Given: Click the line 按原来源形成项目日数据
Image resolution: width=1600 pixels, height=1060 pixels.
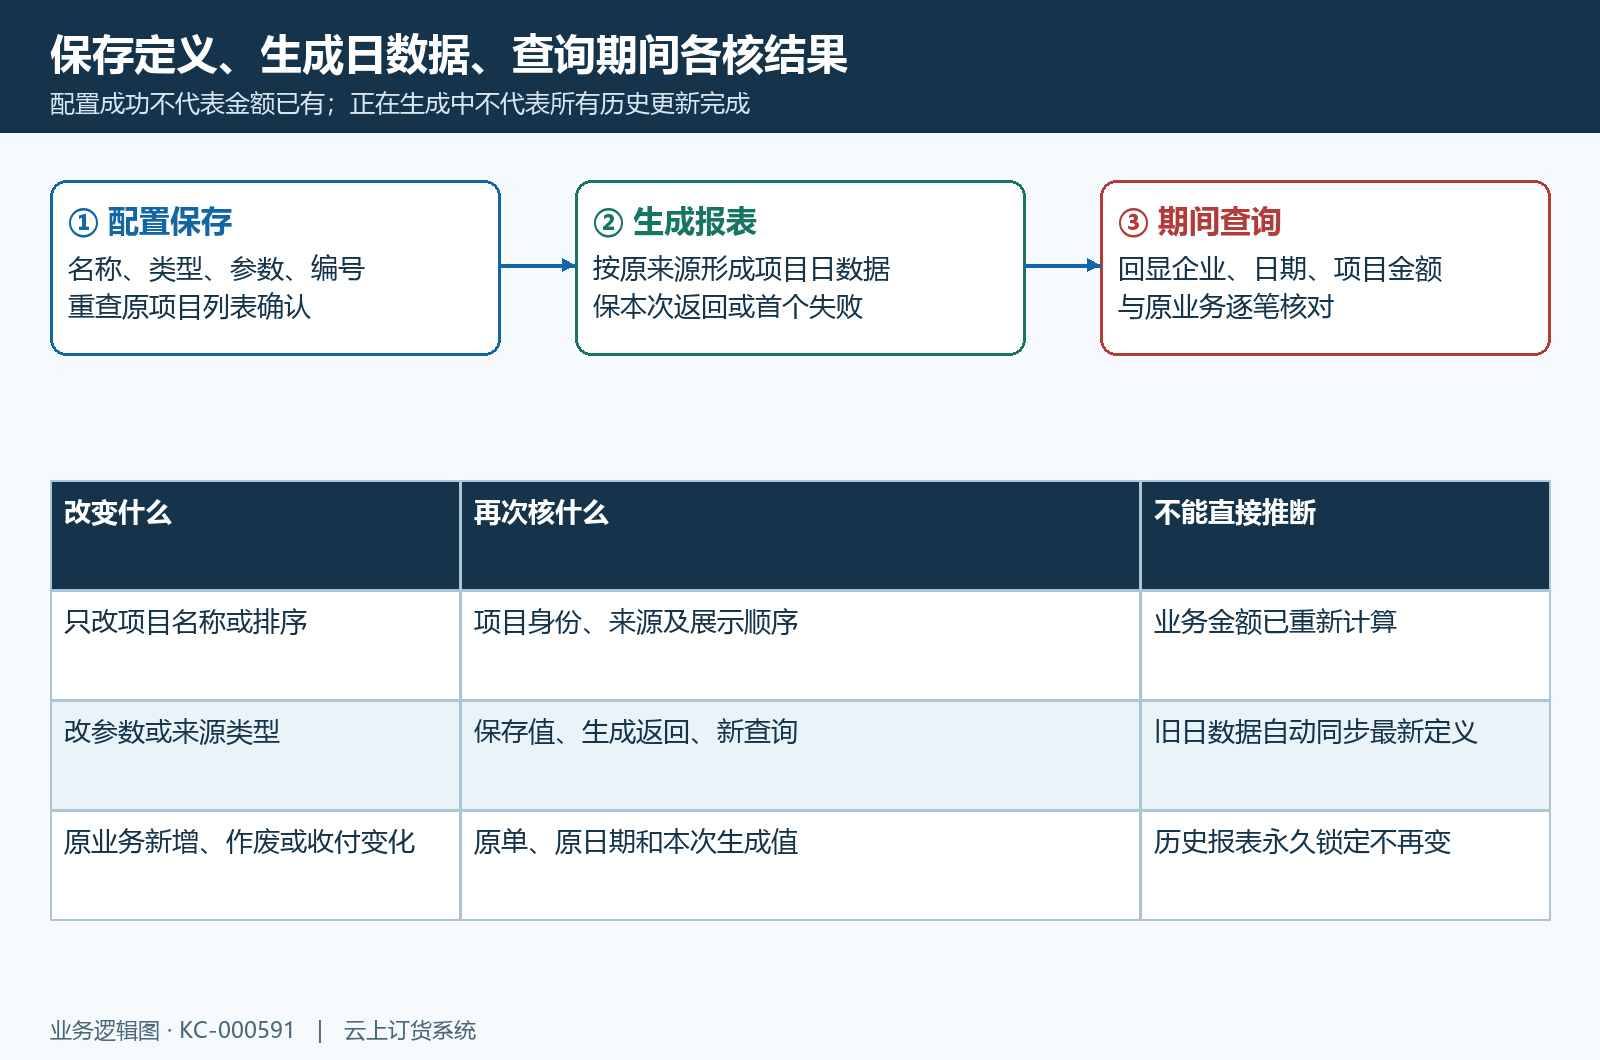Looking at the screenshot, I should coord(741,269).
